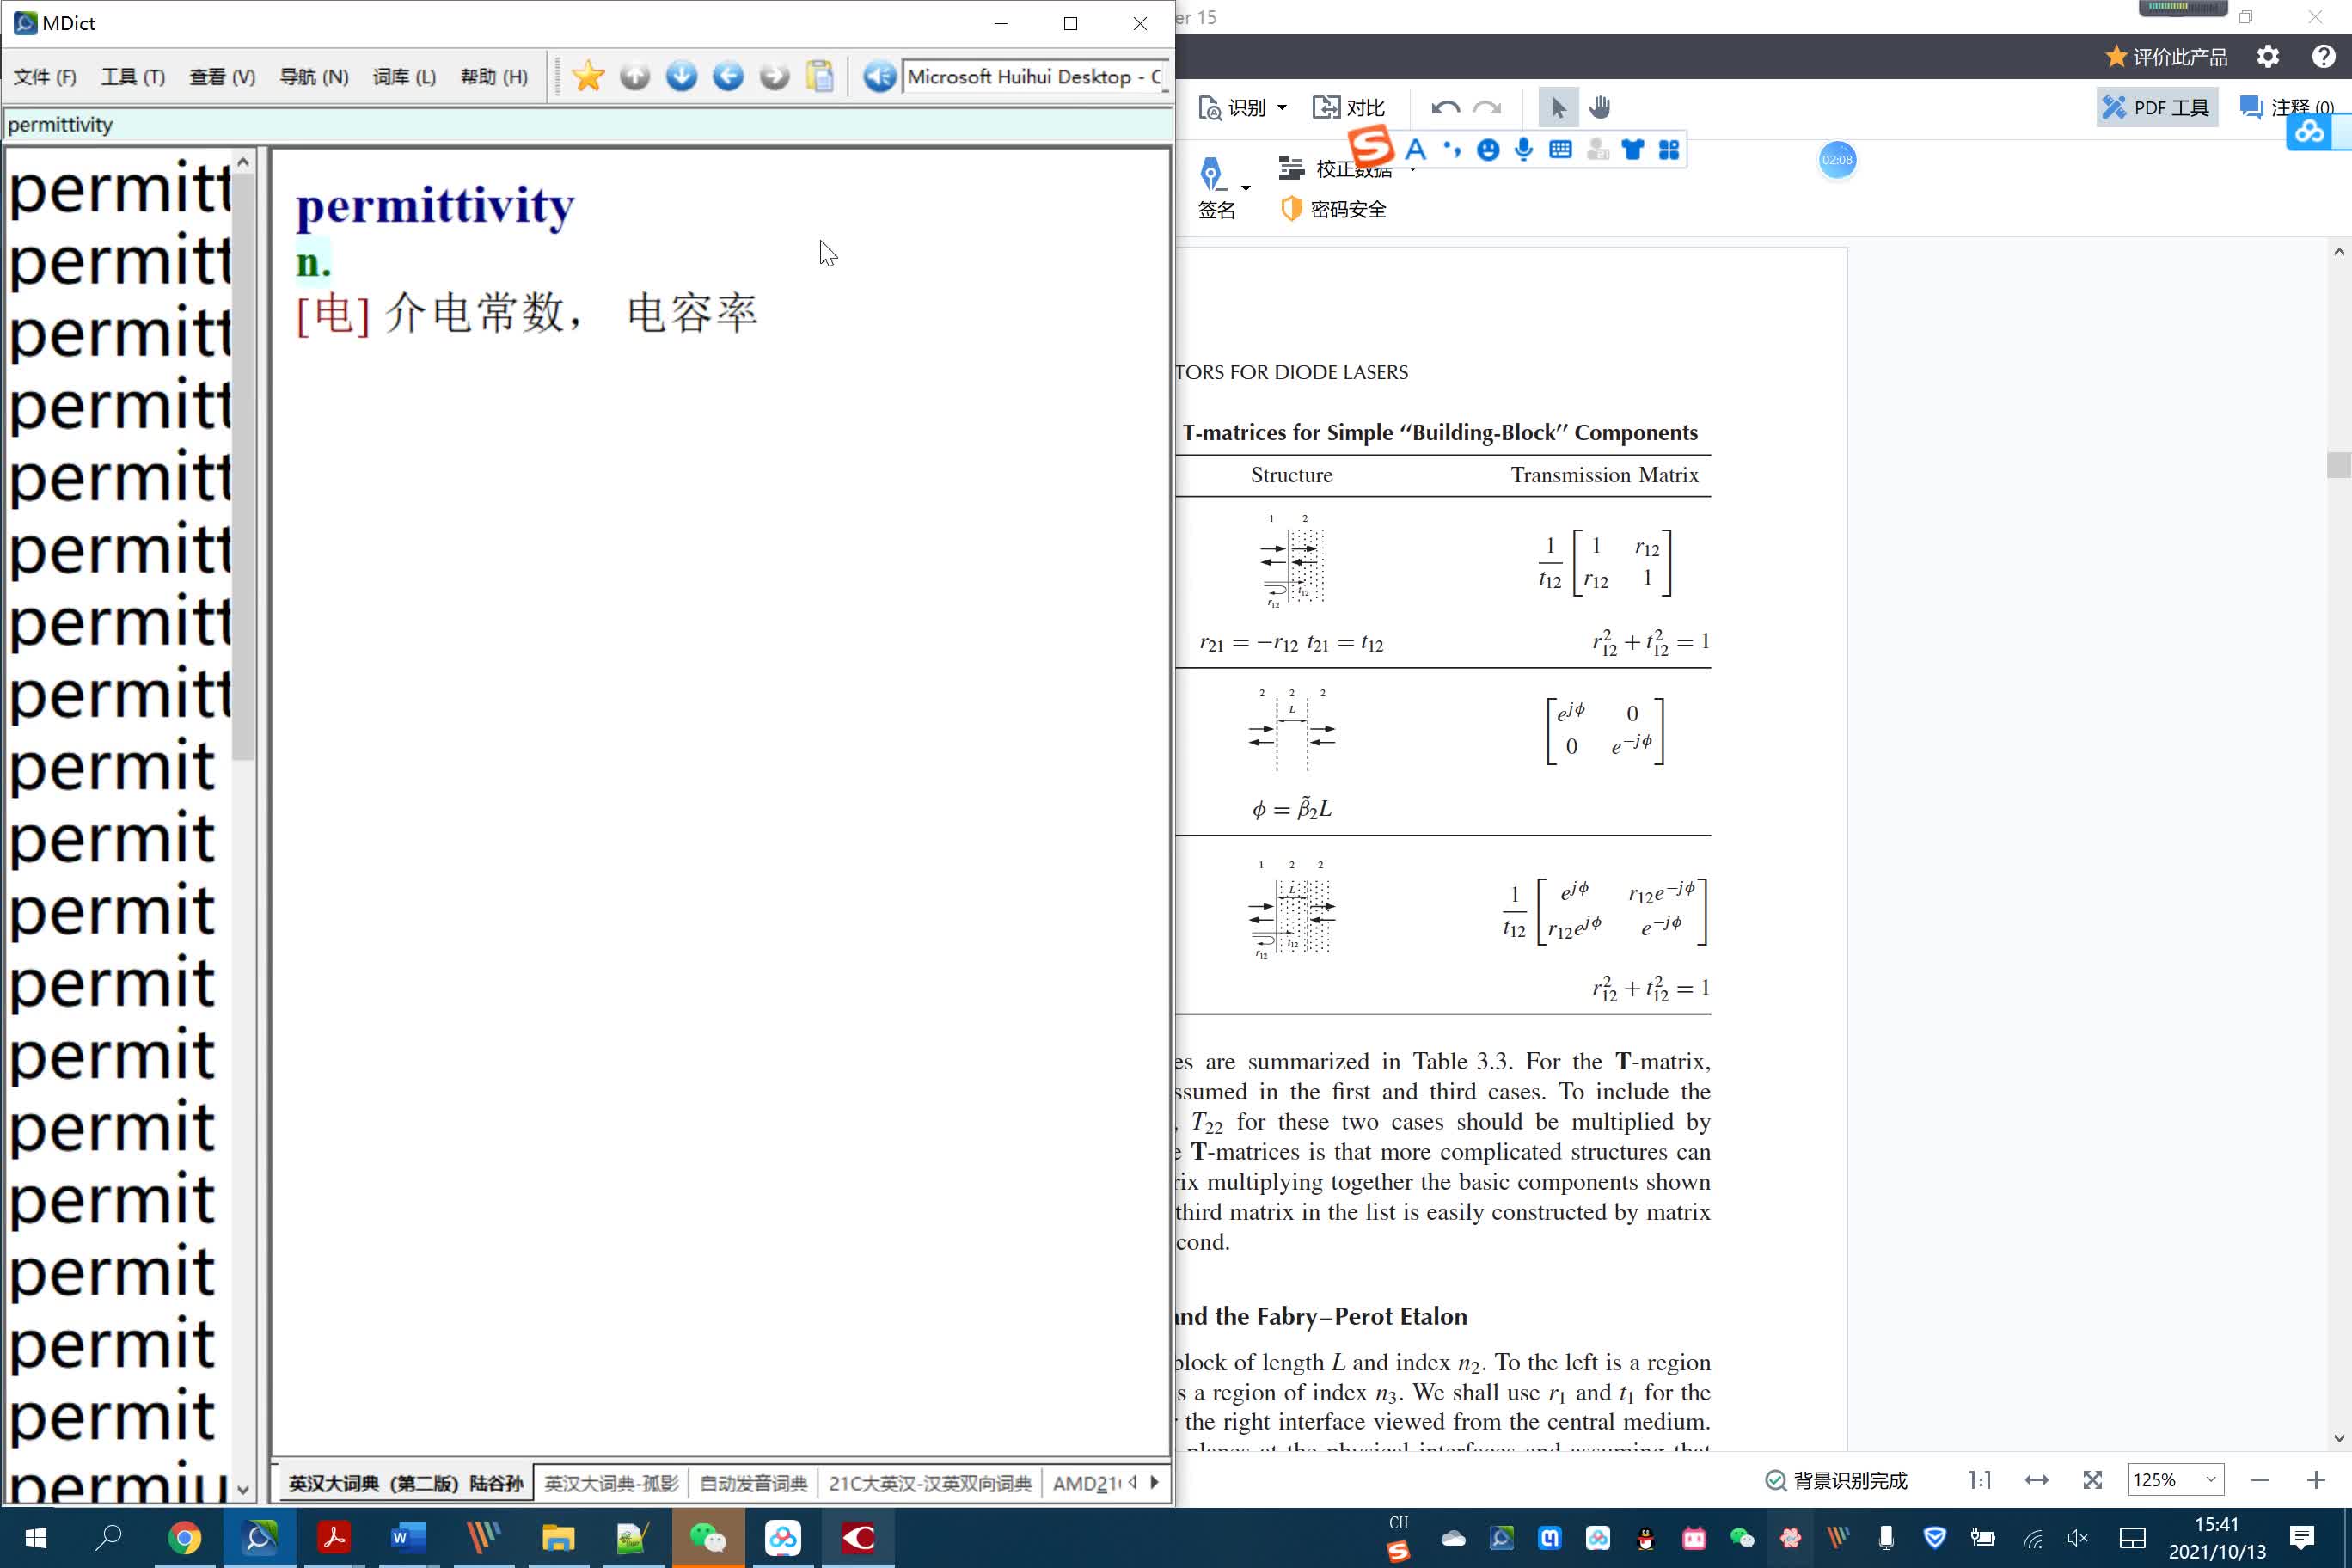Switch to 自动发音词典 tab
Image resolution: width=2352 pixels, height=1568 pixels.
pyautogui.click(x=753, y=1483)
